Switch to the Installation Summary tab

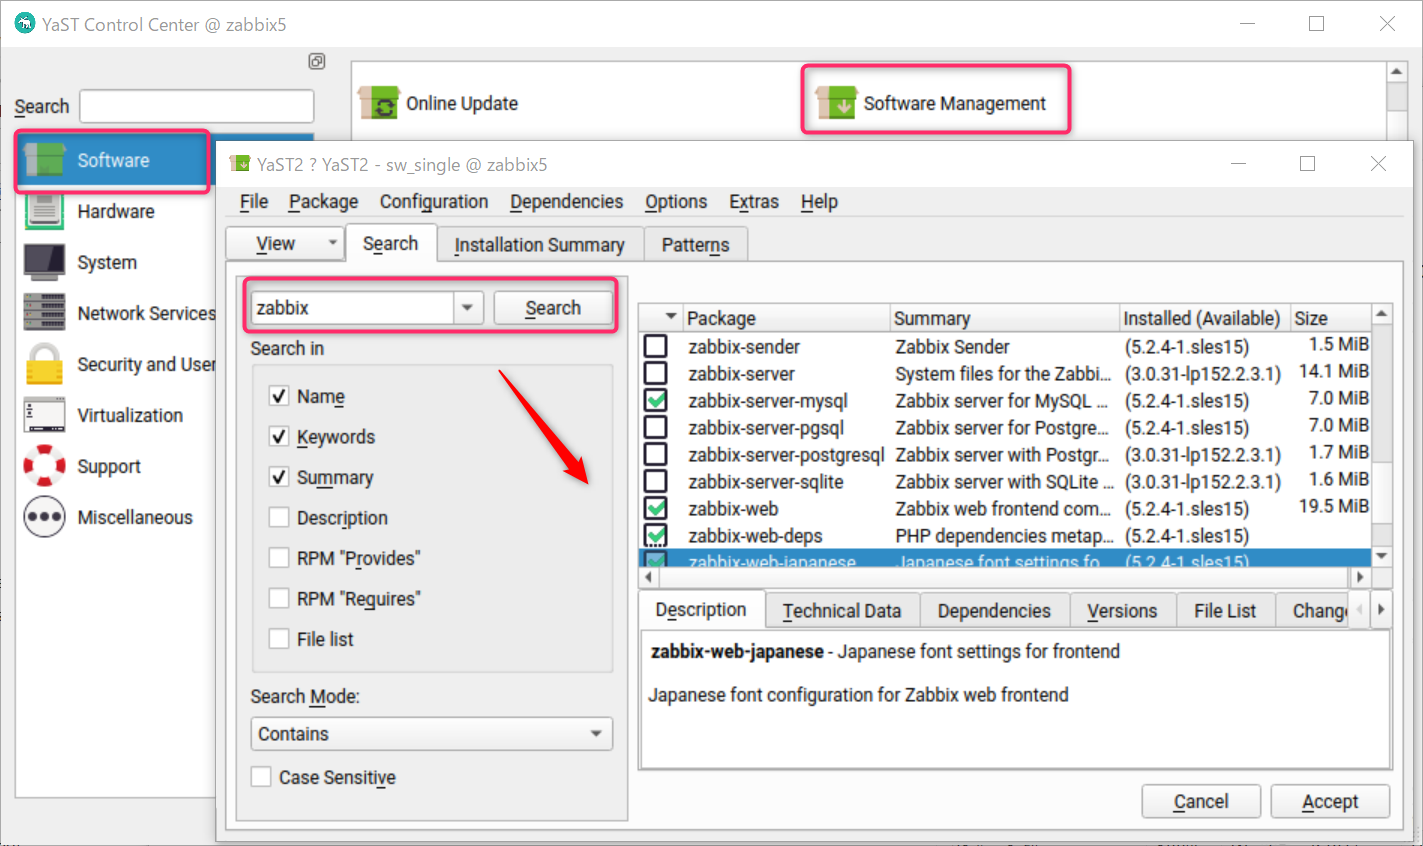tap(539, 245)
